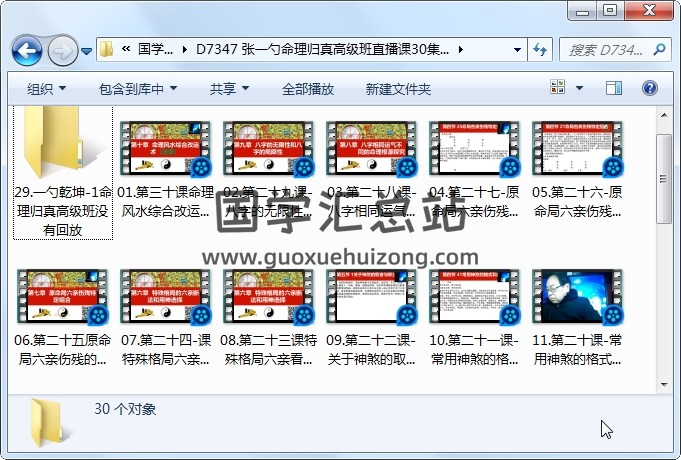The width and height of the screenshot is (681, 460).
Task: Open the view options dropdown arrow
Action: click(x=579, y=88)
